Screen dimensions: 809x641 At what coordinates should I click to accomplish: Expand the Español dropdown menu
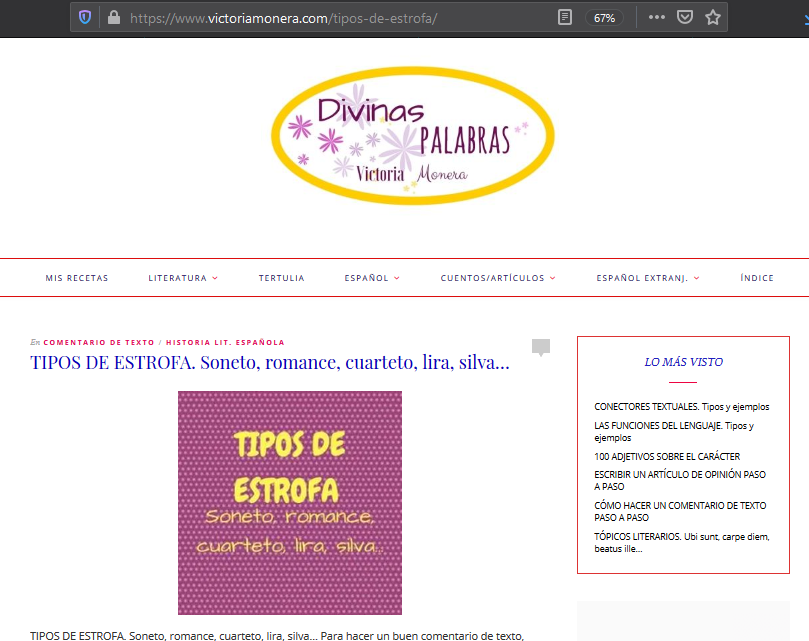pyautogui.click(x=372, y=278)
